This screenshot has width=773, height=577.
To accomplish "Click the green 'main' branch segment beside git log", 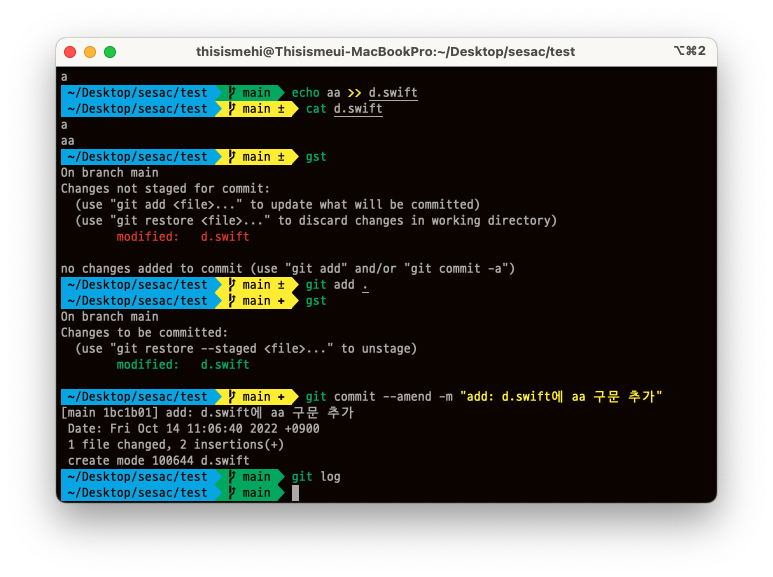I will click(x=249, y=477).
